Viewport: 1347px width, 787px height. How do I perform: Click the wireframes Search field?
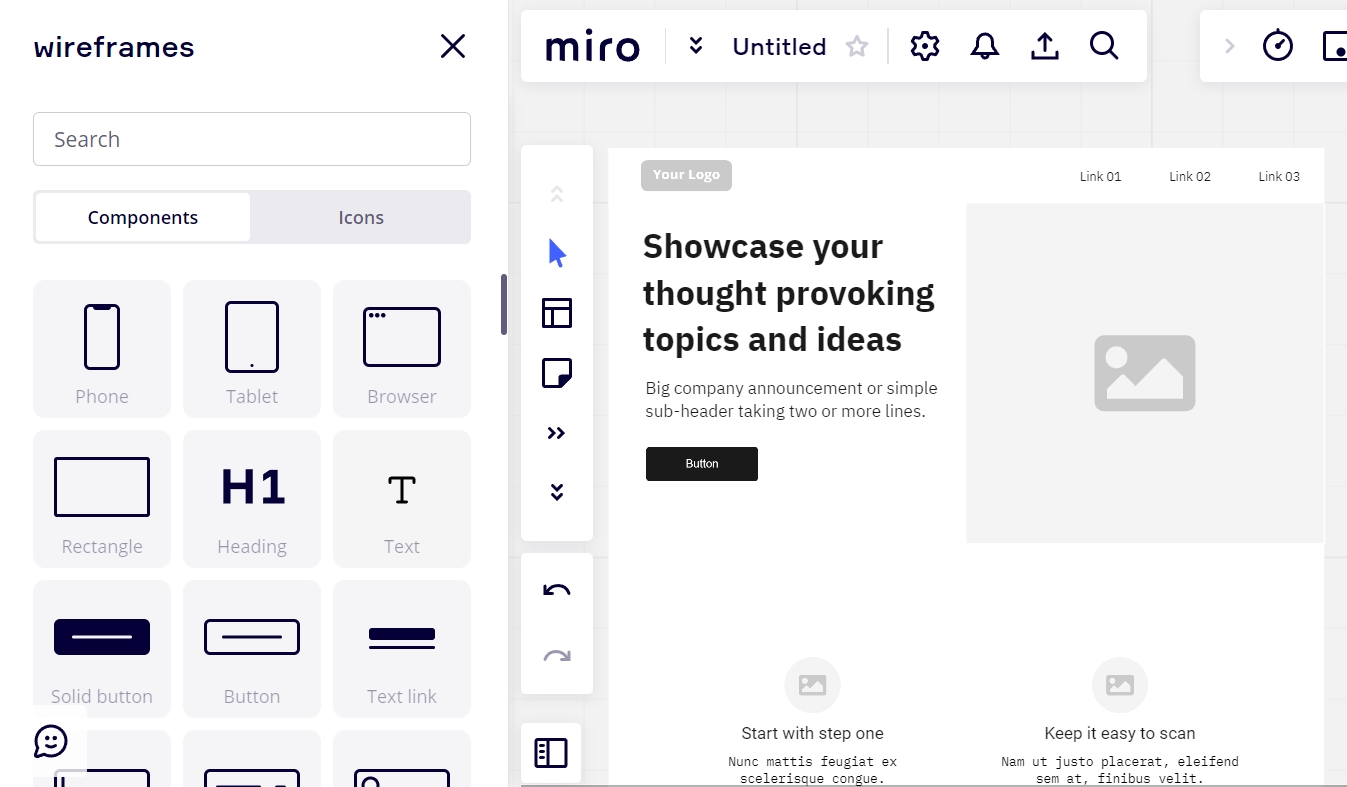(252, 139)
